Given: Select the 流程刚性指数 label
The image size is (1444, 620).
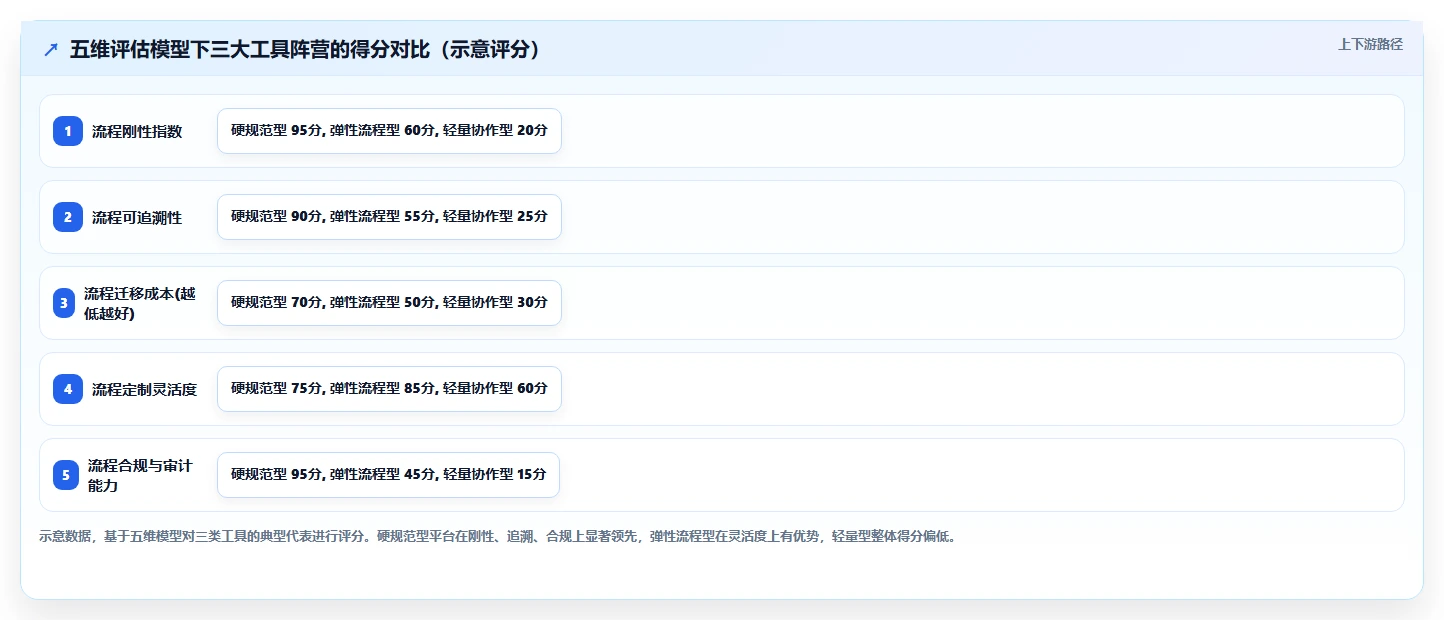Looking at the screenshot, I should tap(137, 131).
